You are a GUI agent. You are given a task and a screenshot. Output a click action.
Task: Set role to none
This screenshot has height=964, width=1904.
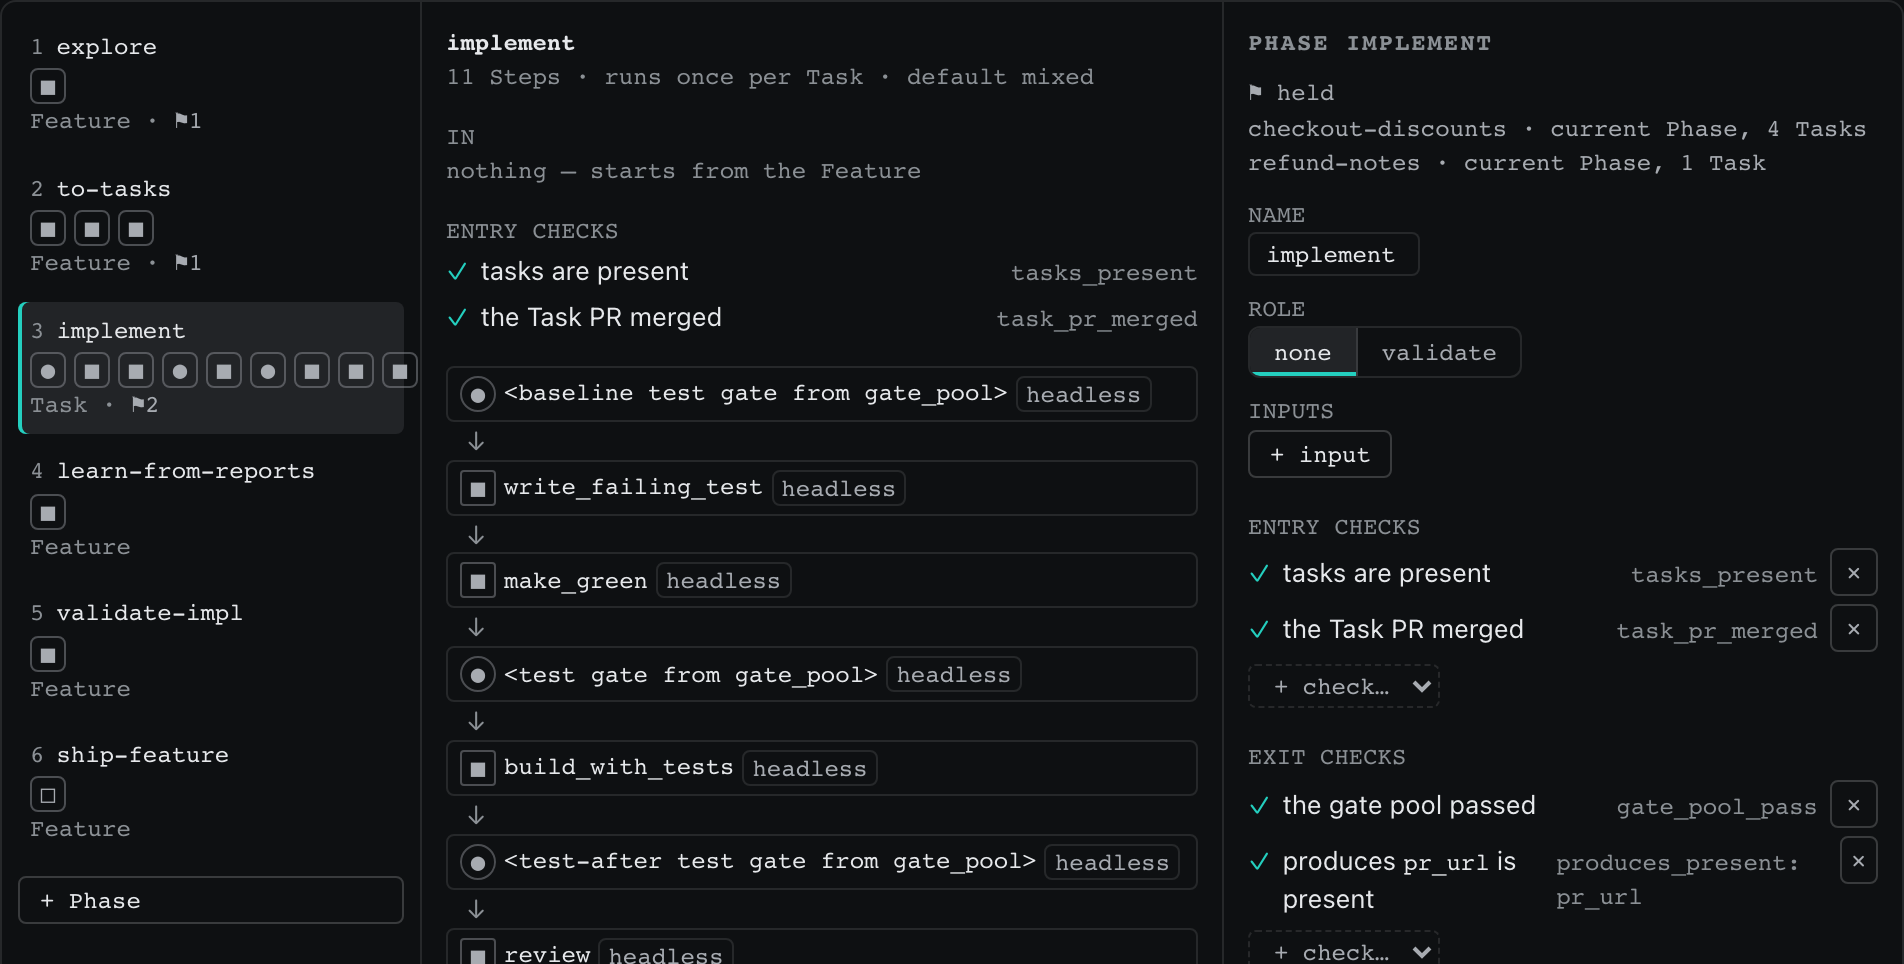pyautogui.click(x=1303, y=352)
